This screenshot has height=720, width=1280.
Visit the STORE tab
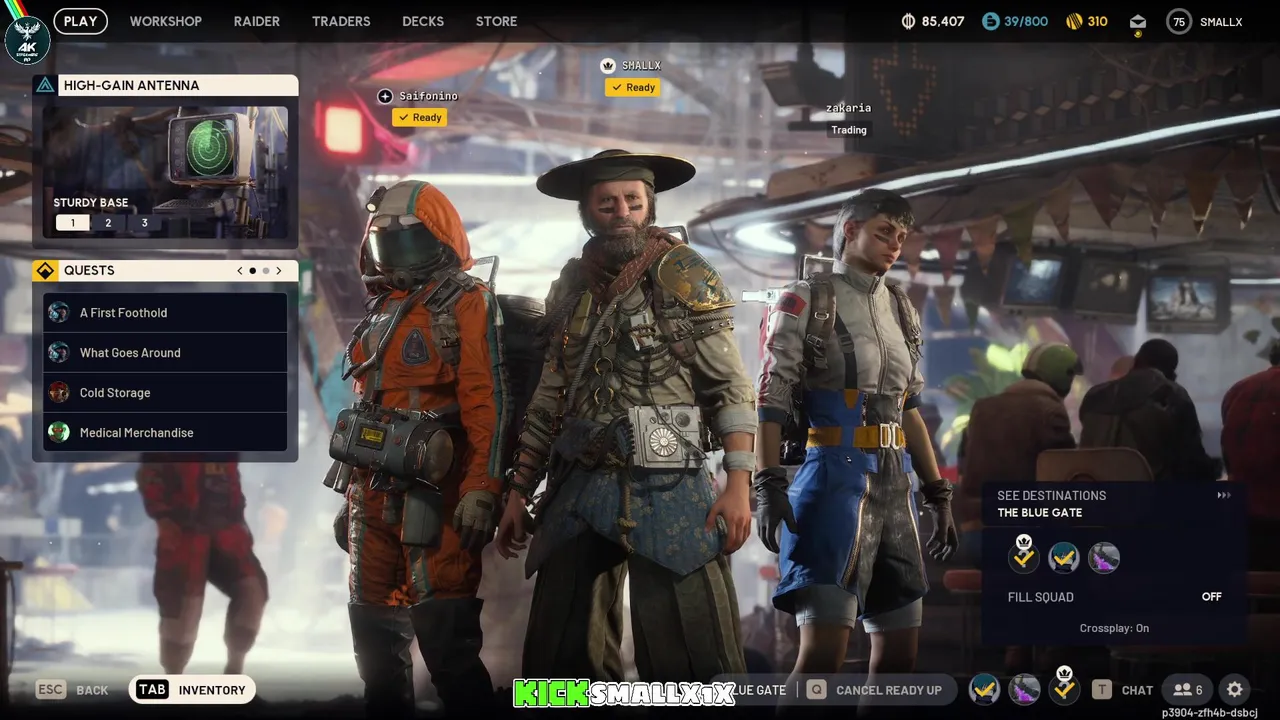497,21
